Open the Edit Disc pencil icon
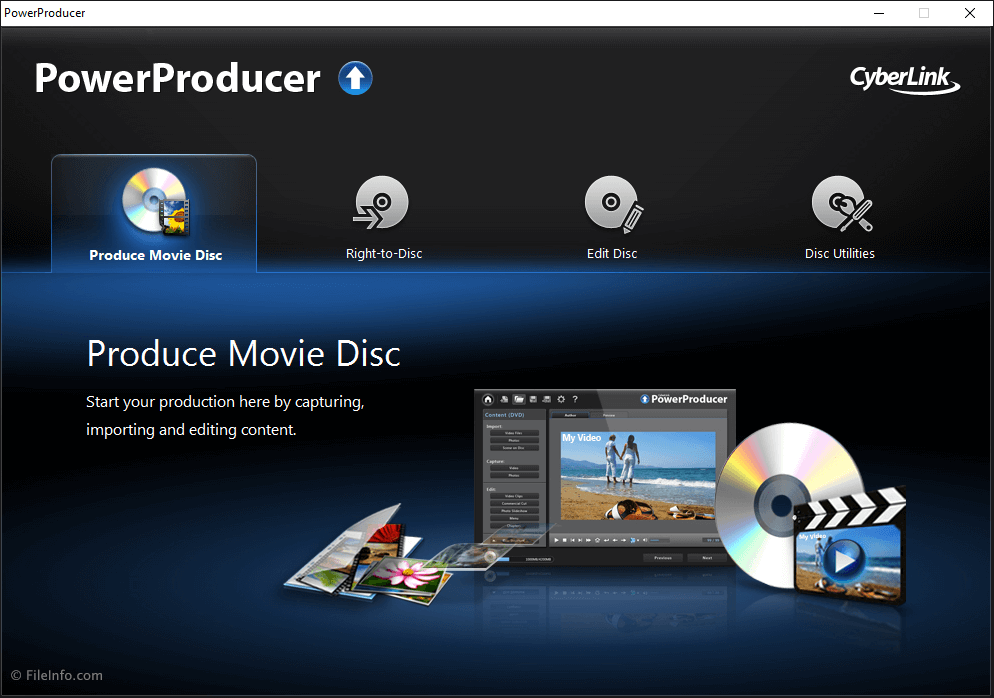 coord(614,204)
